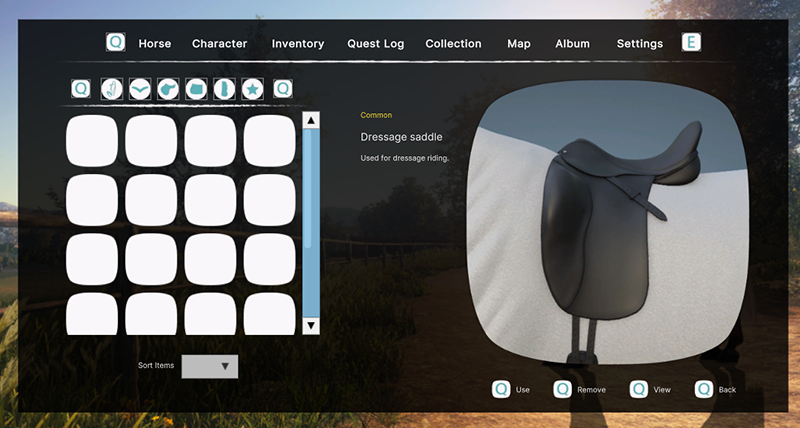The width and height of the screenshot is (800, 428).
Task: Click the Q key icon beside Remove
Action: [x=563, y=389]
